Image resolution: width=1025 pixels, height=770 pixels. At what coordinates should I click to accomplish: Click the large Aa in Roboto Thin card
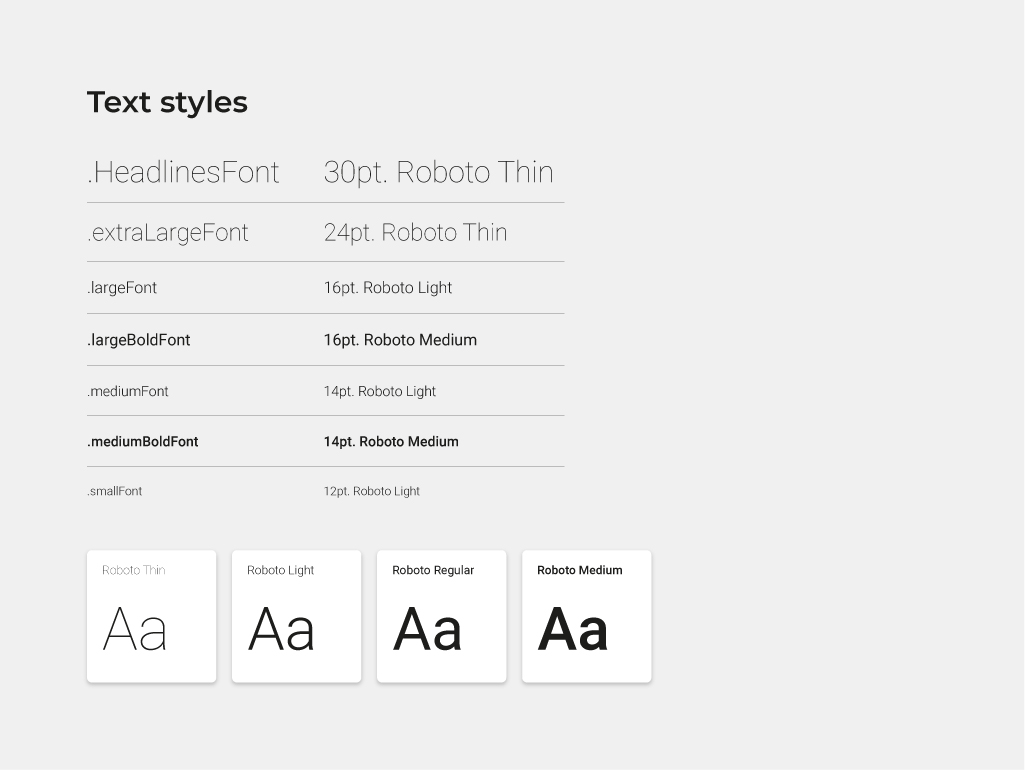click(133, 628)
